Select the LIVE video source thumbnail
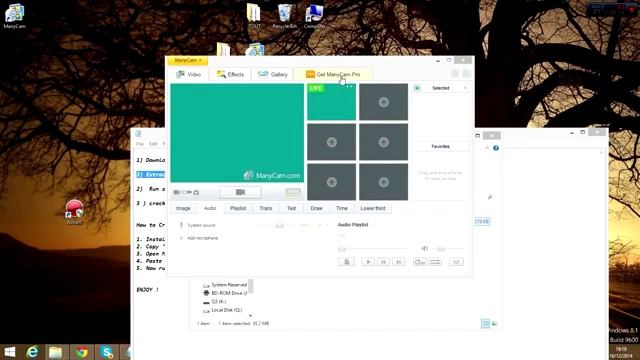The image size is (640, 360). 331,102
